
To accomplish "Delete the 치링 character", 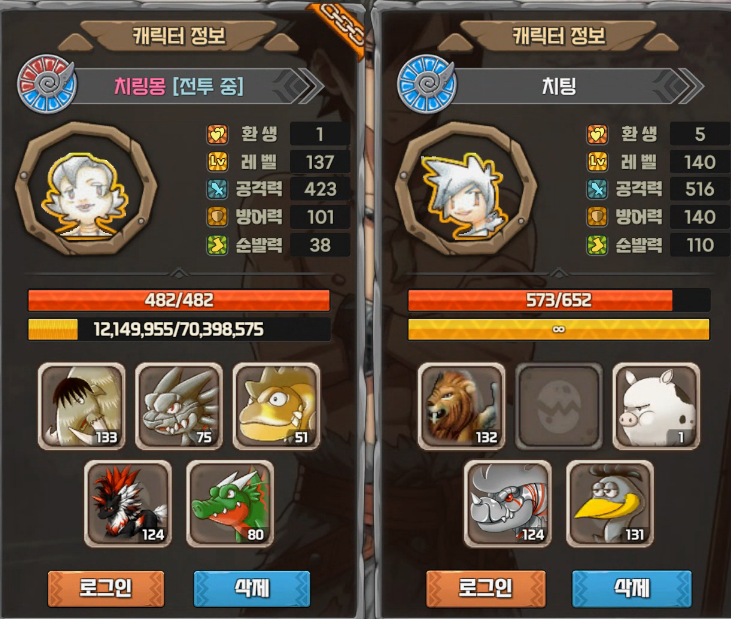I will click(632, 589).
